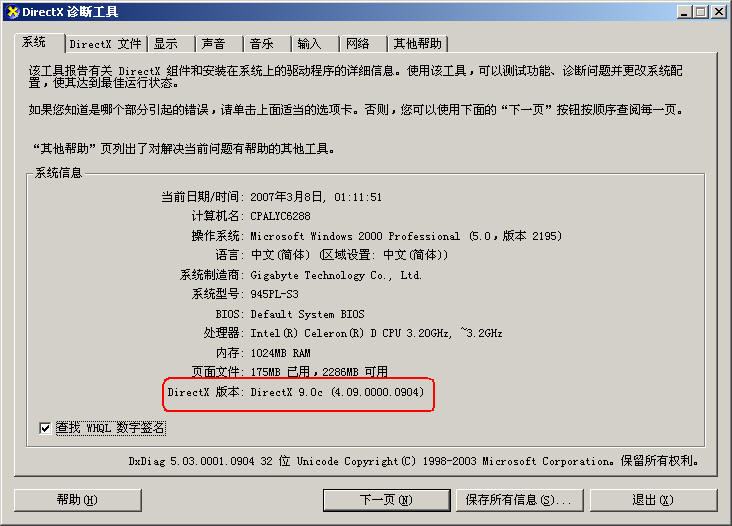The width and height of the screenshot is (732, 526).
Task: Click the 查找 WHQL 数字签名 label text
Action: coord(111,428)
